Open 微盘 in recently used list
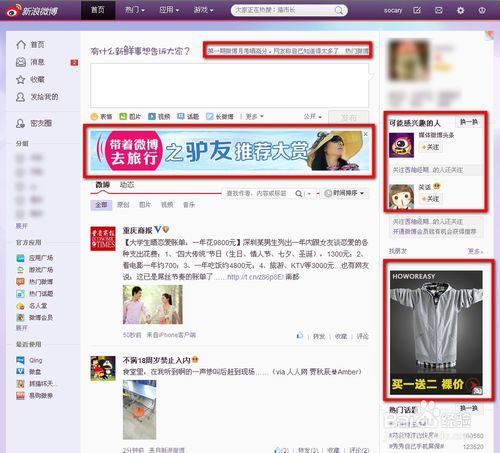 (29, 371)
